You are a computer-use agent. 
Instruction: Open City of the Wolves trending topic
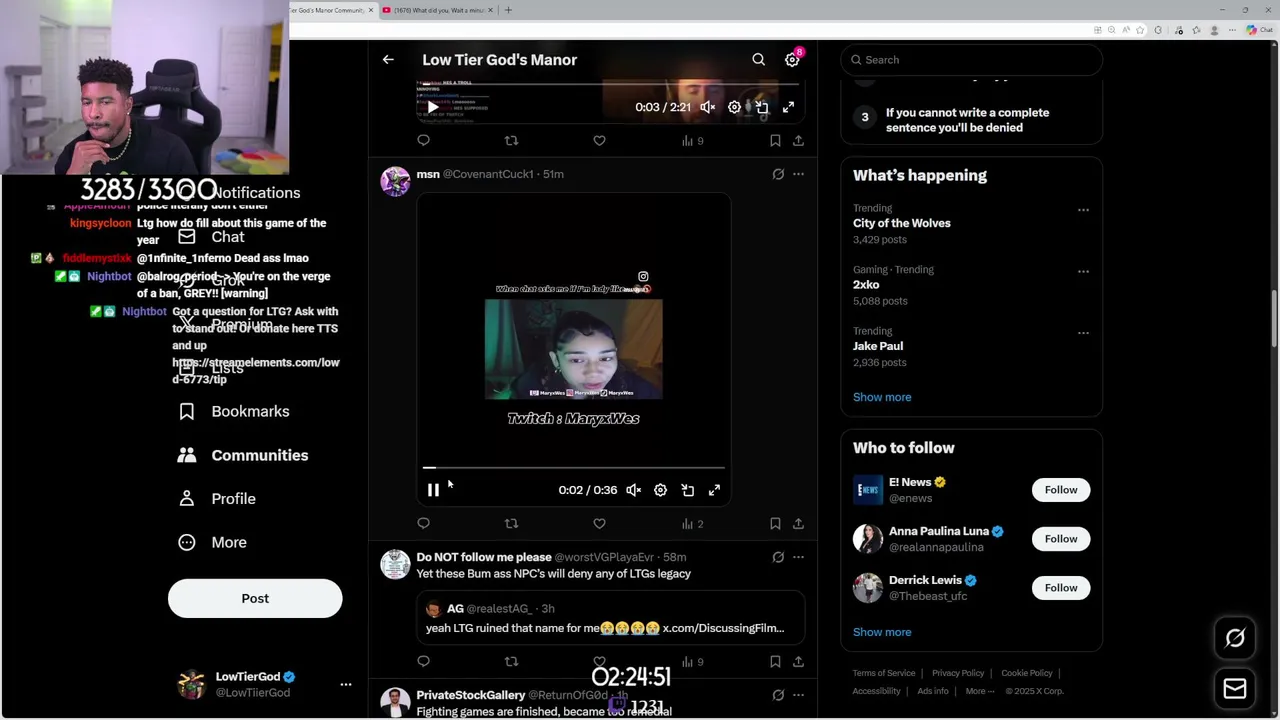point(902,223)
